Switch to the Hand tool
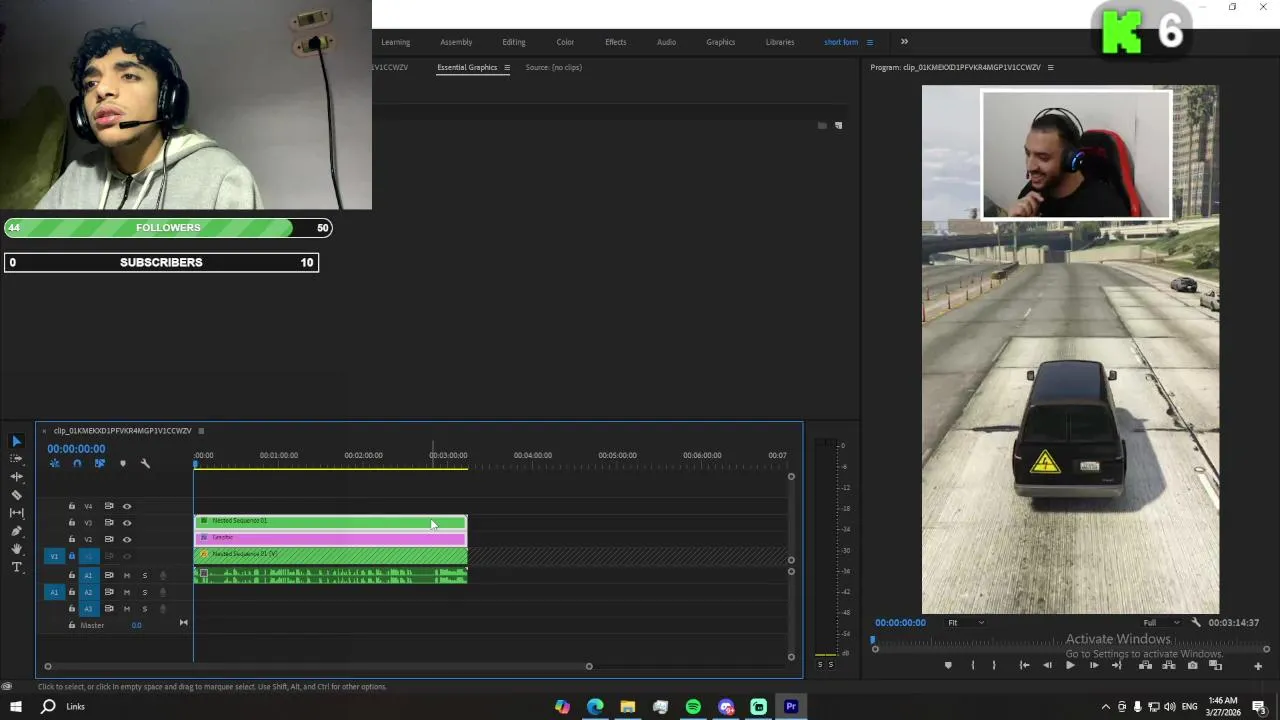1280x720 pixels. click(16, 549)
